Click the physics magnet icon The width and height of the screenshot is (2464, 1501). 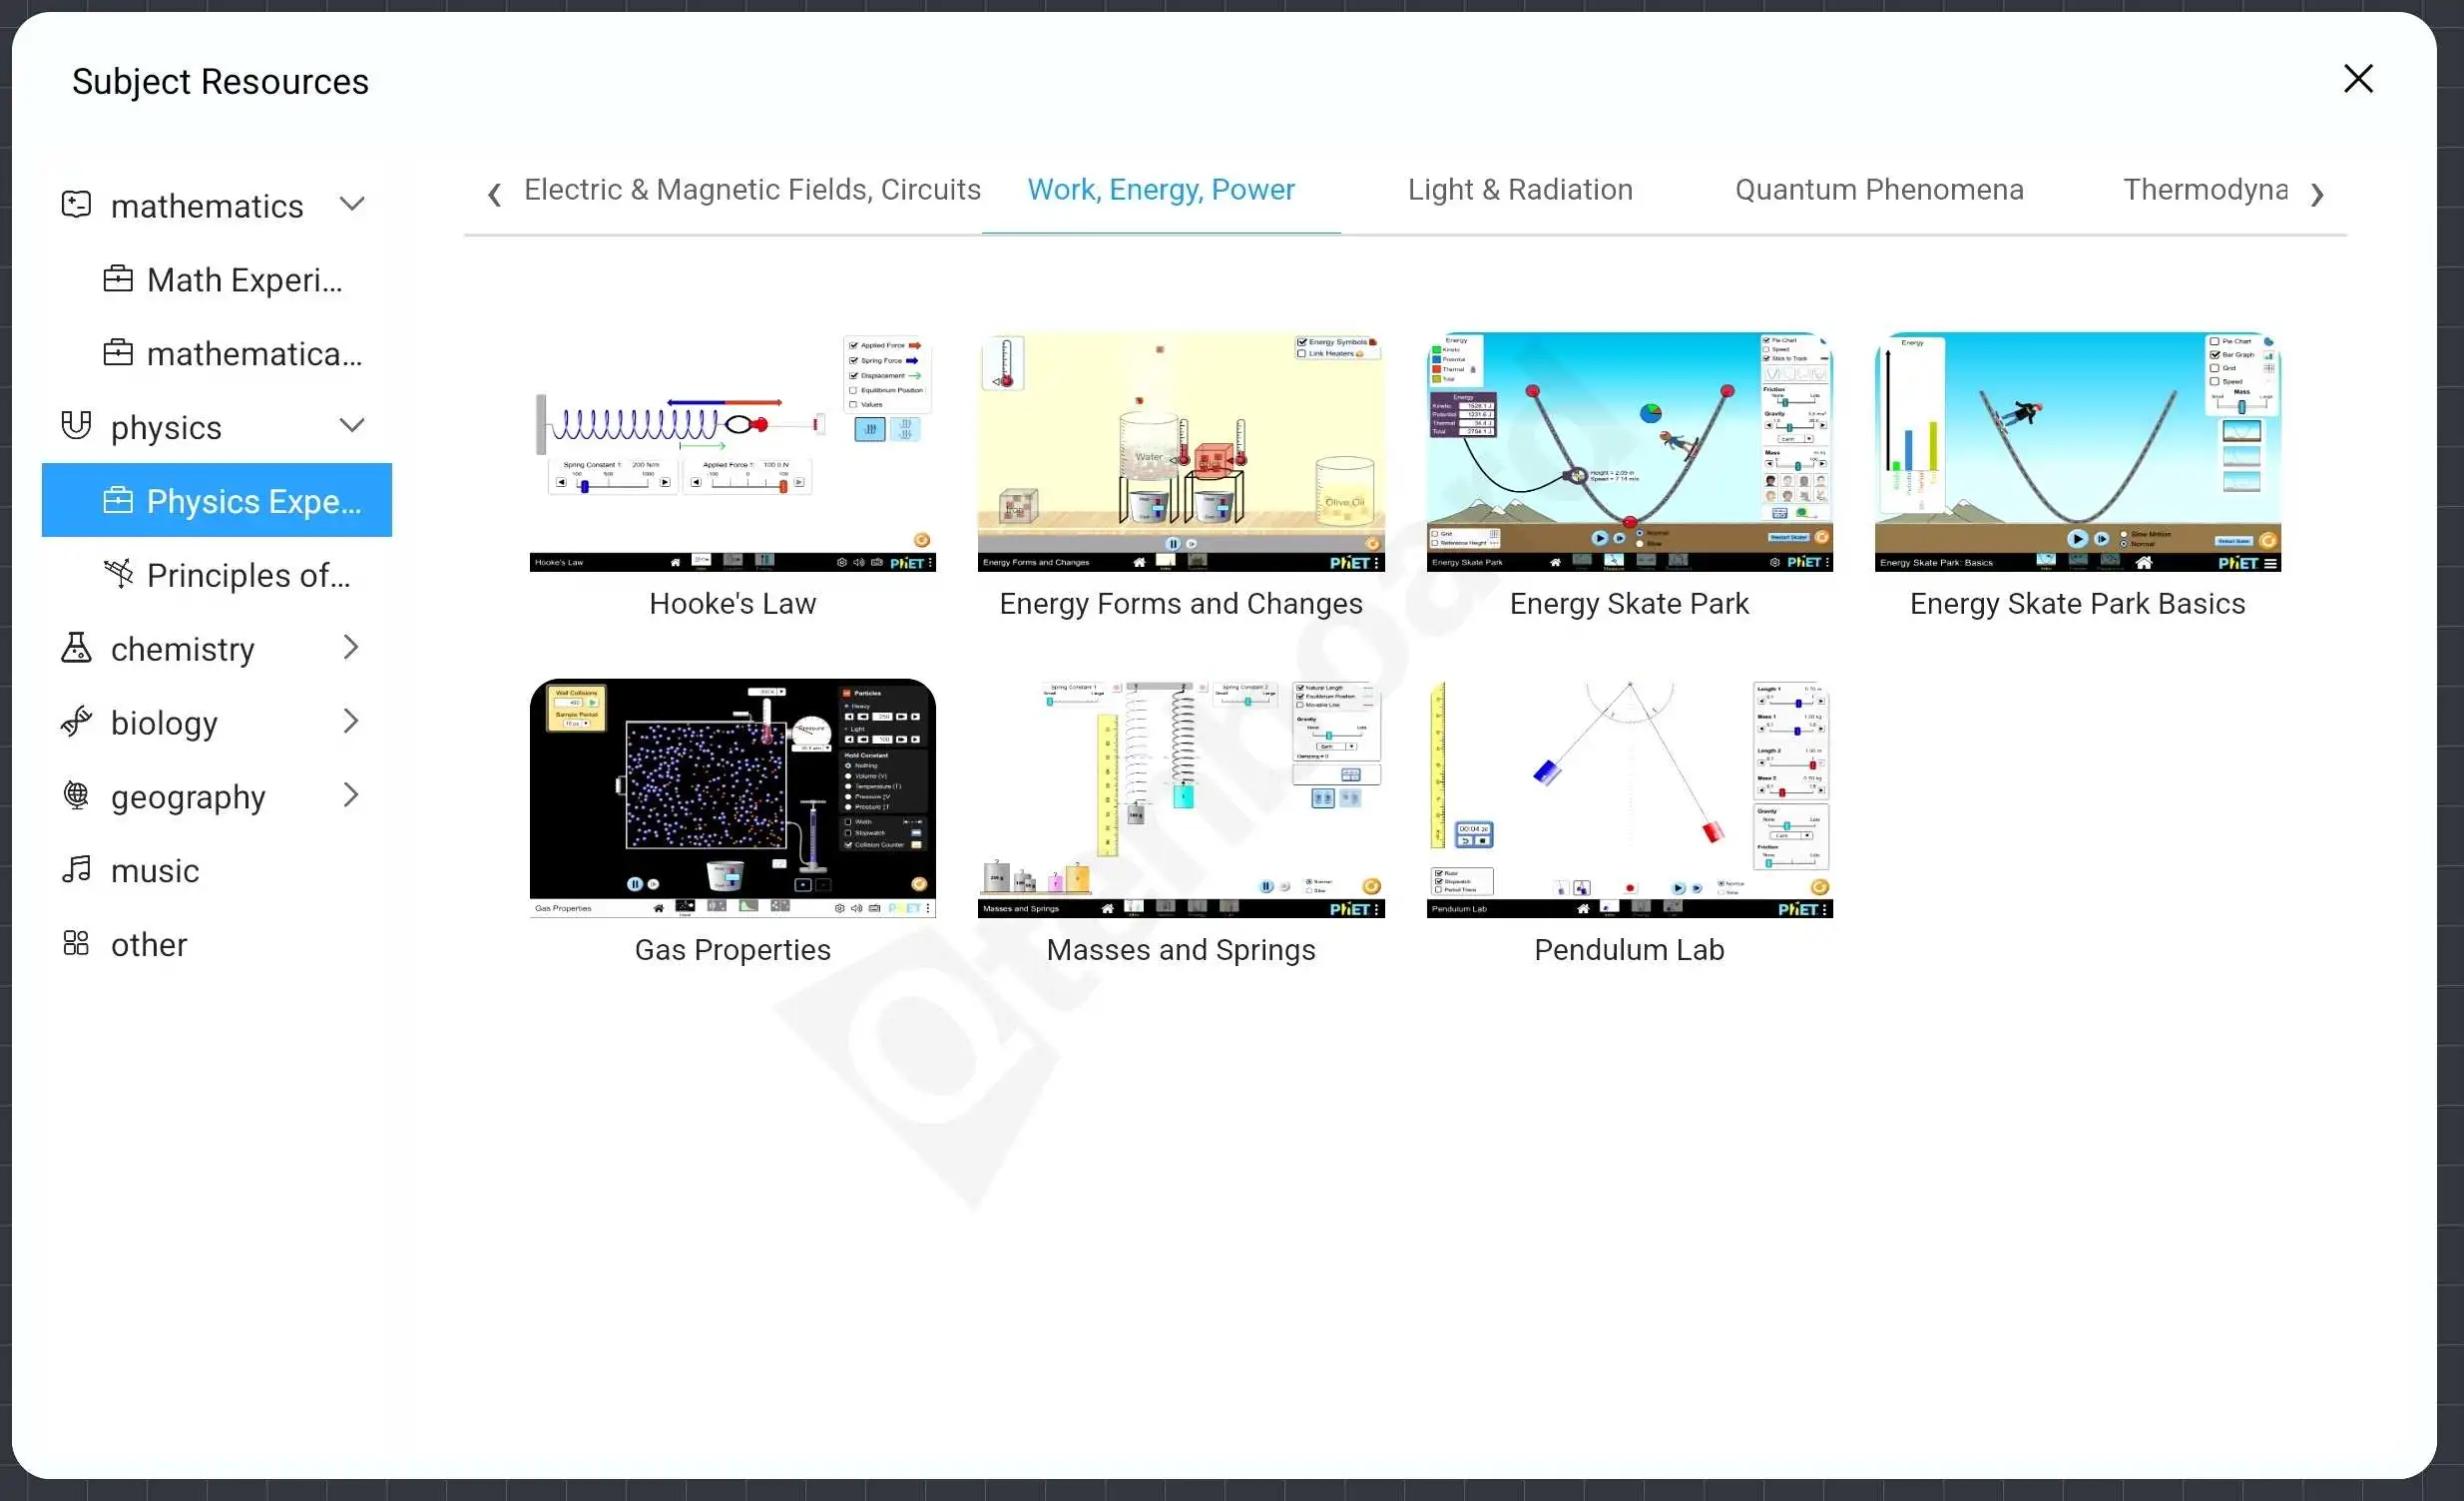click(76, 426)
